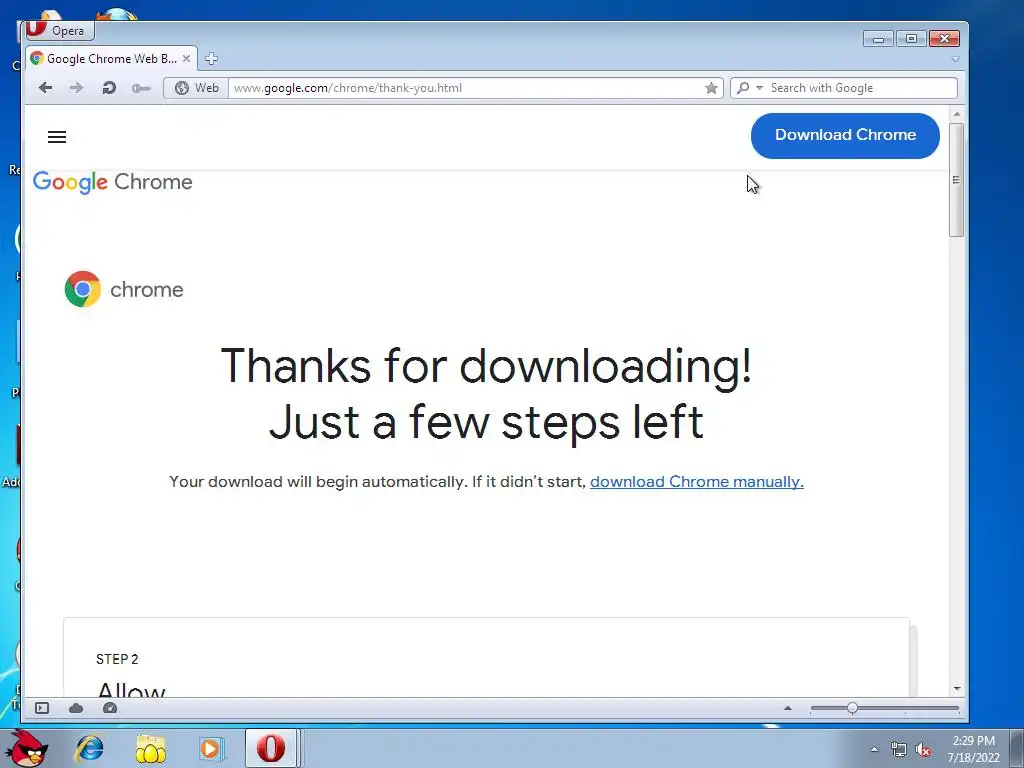Go back with the back arrow
1024x768 pixels.
point(45,88)
